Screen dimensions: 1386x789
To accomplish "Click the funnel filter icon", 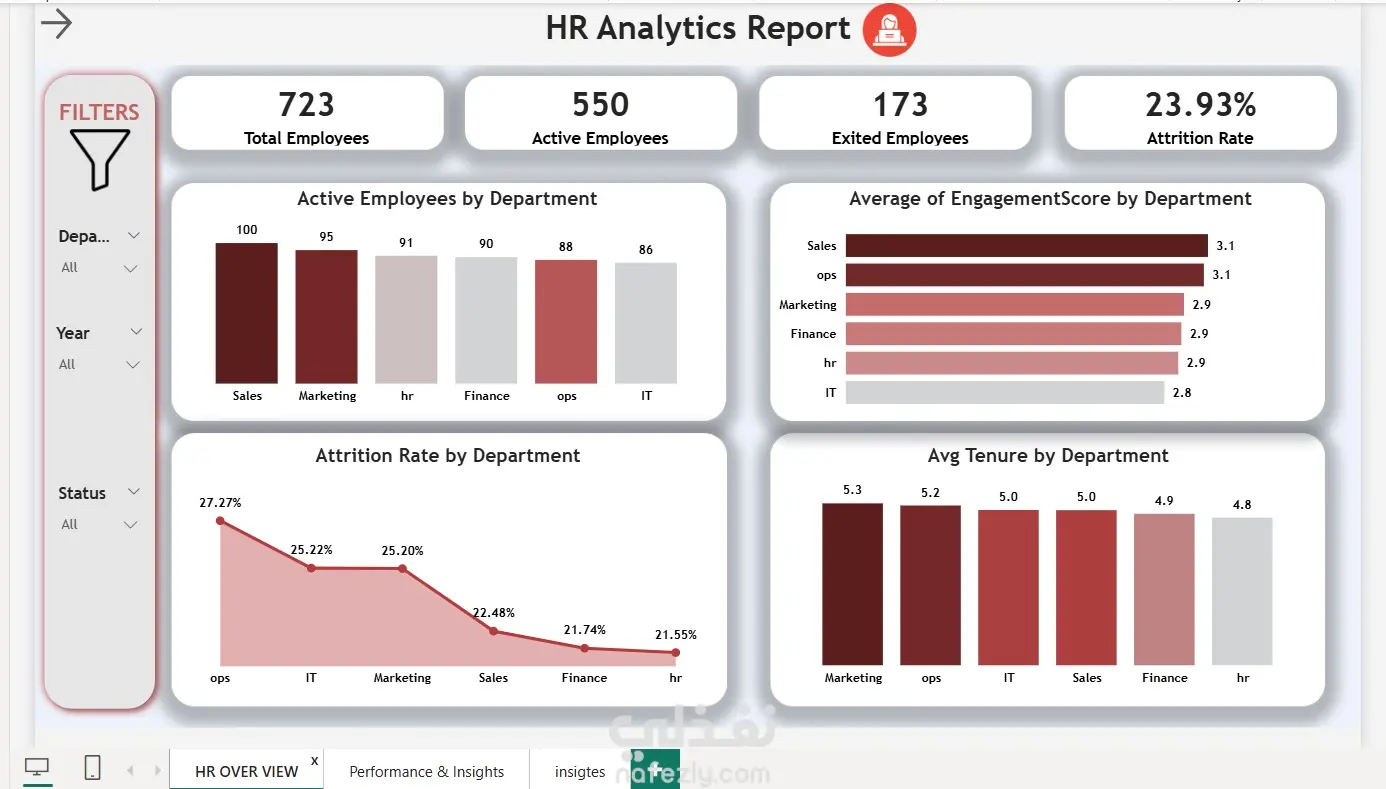I will [x=99, y=160].
